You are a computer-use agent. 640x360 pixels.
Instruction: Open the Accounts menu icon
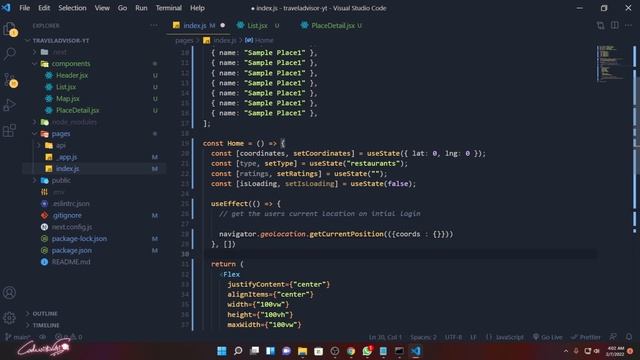pyautogui.click(x=9, y=293)
